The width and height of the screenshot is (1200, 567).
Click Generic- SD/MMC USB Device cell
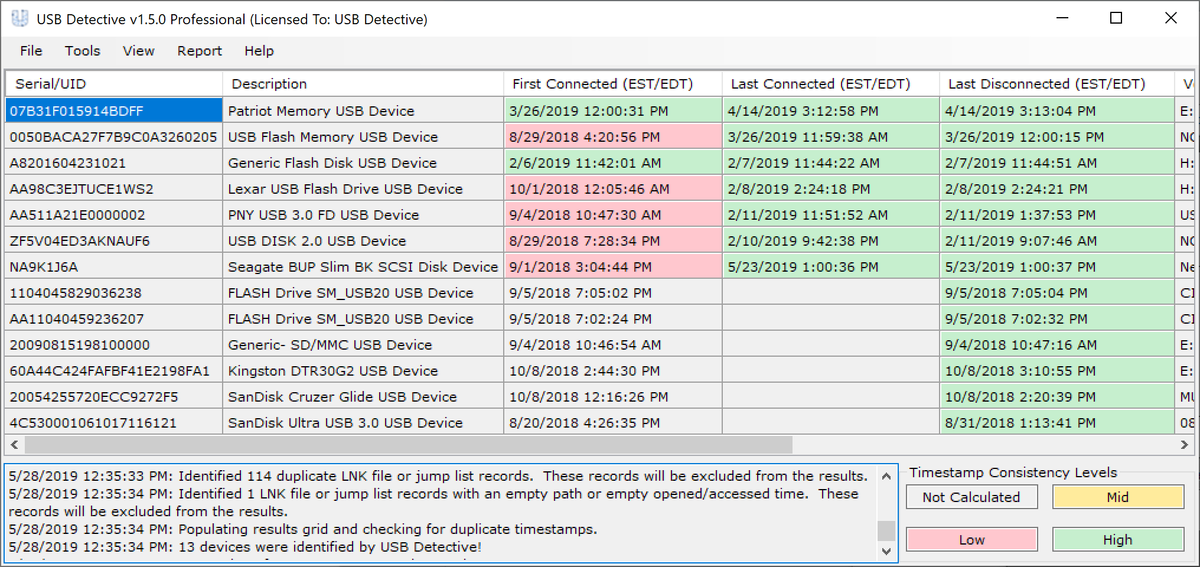coord(363,345)
